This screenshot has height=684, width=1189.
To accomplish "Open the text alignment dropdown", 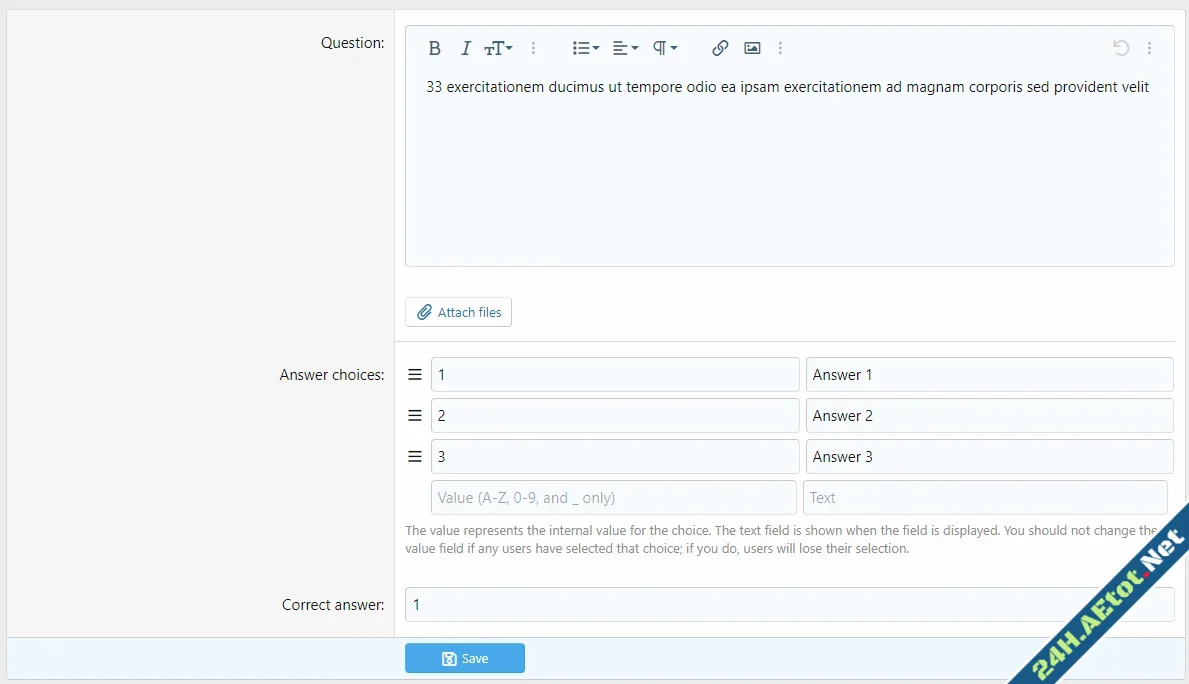I will point(624,47).
